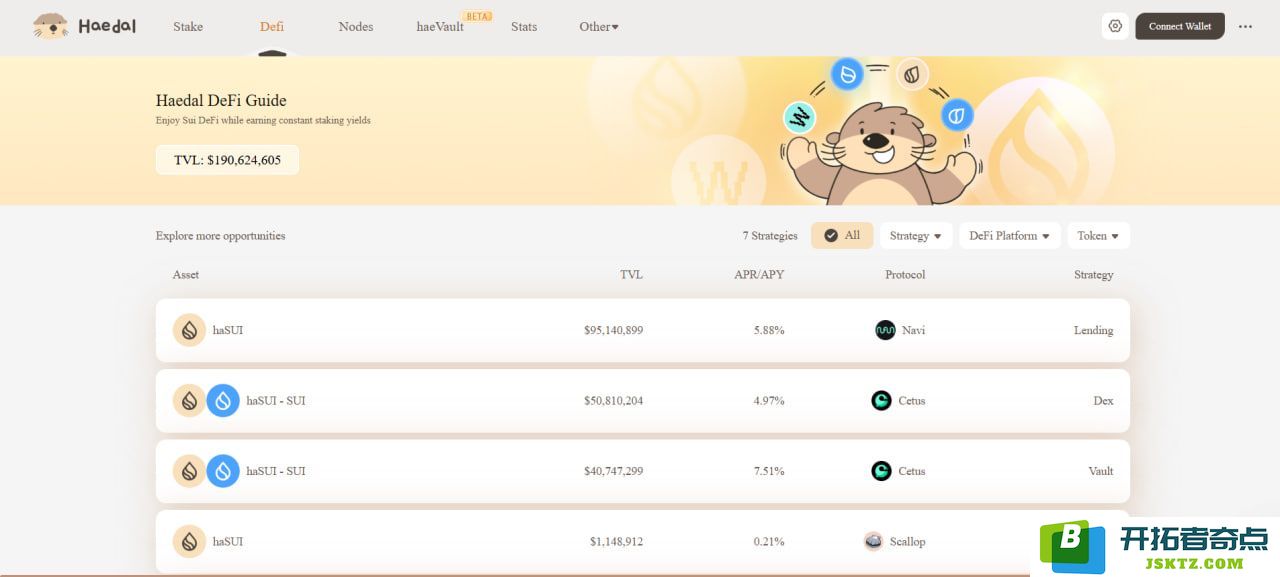Open the Other navigation dropdown
The image size is (1280, 577).
[x=599, y=27]
